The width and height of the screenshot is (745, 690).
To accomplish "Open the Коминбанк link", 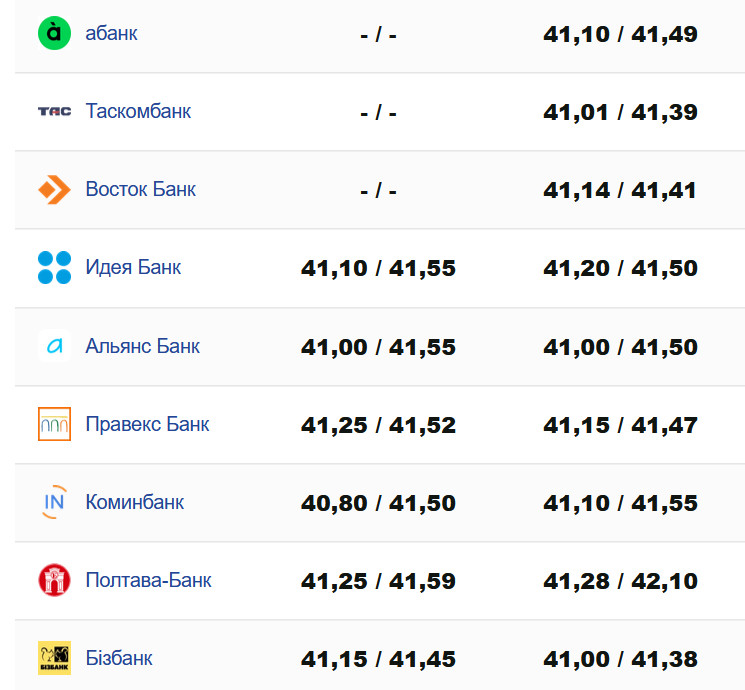I will (135, 502).
